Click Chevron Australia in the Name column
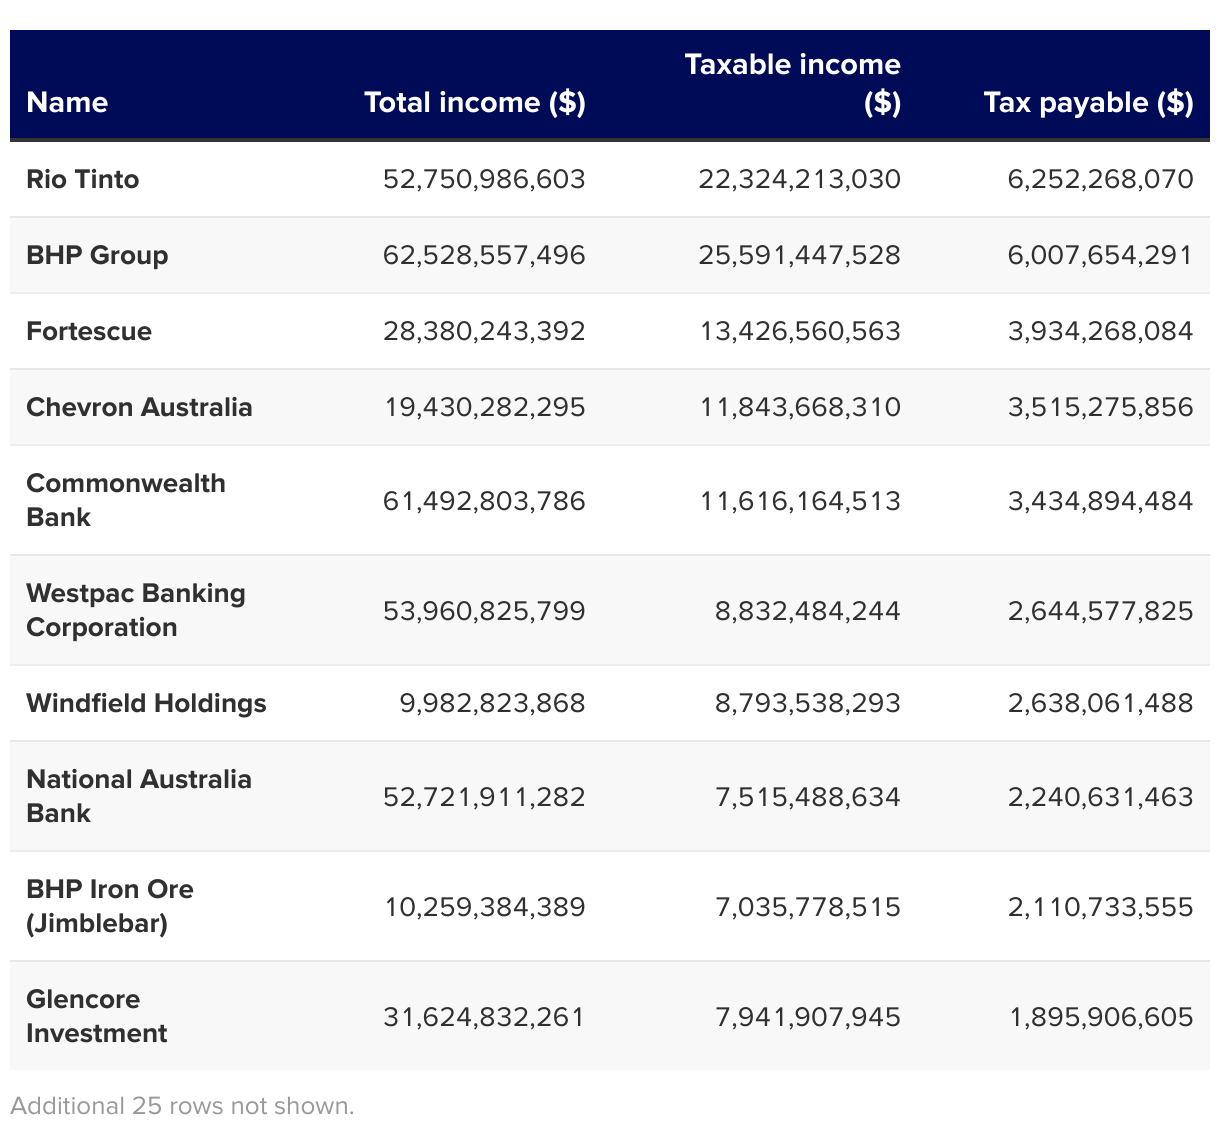Viewport: 1220px width, 1132px height. pyautogui.click(x=139, y=407)
